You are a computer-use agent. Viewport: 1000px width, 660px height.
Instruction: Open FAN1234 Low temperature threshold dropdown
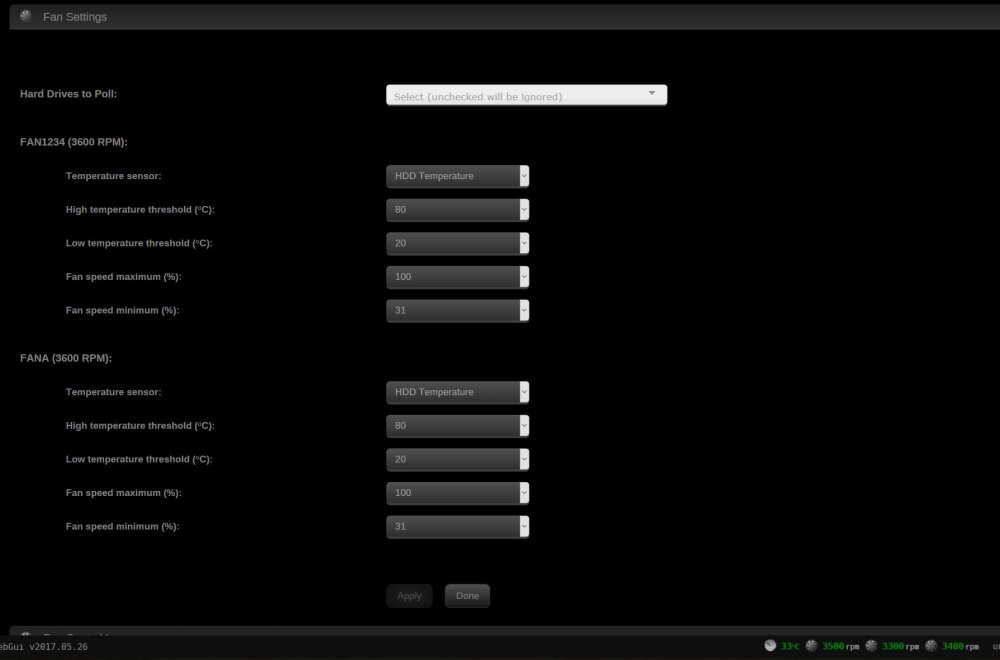coord(457,243)
